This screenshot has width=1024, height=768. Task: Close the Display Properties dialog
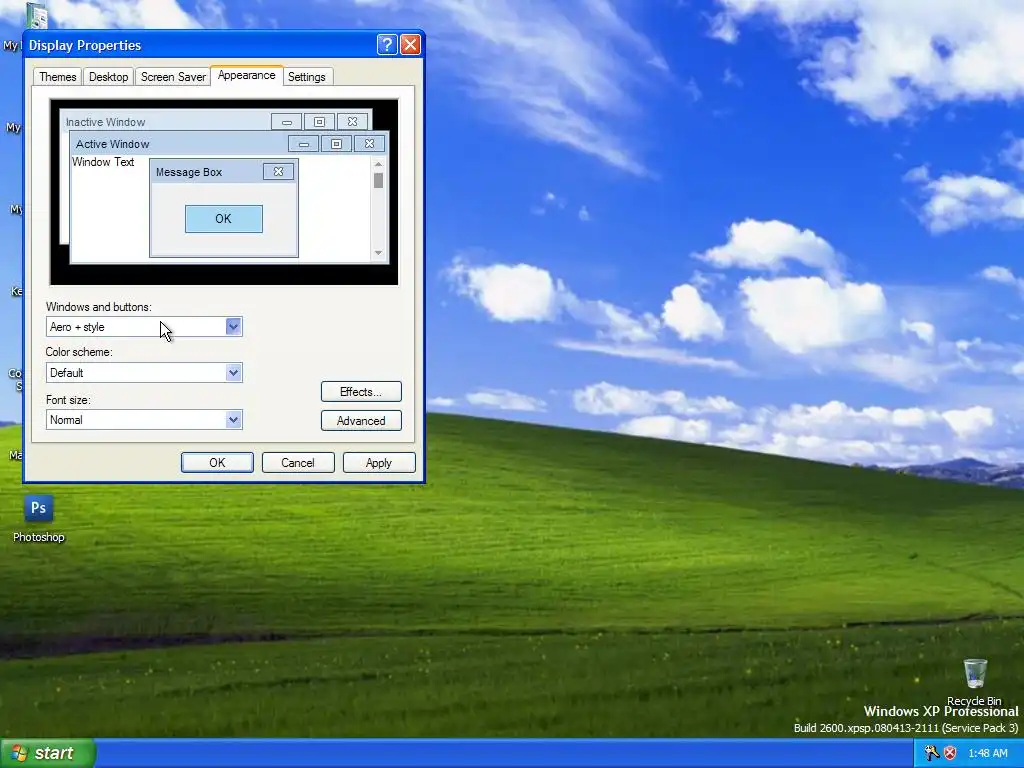410,44
